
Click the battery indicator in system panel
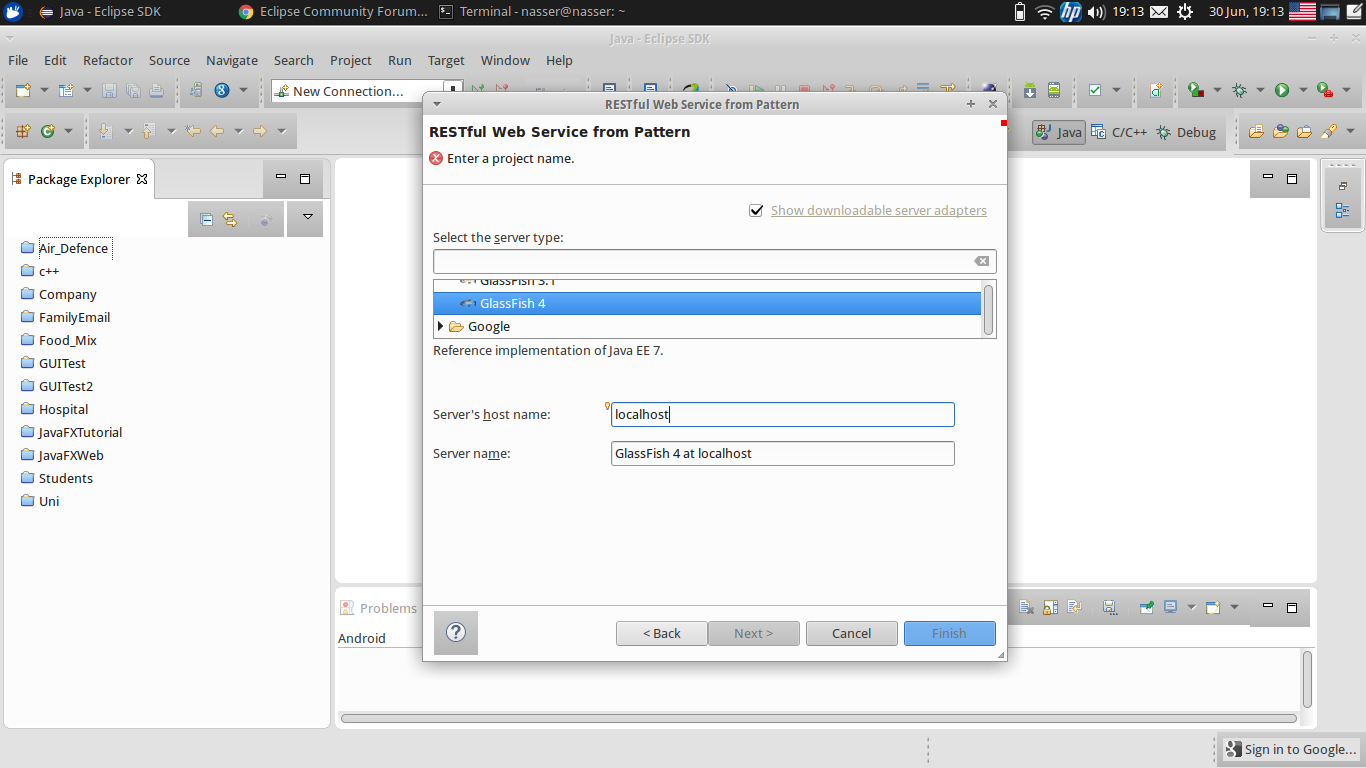pyautogui.click(x=1020, y=12)
